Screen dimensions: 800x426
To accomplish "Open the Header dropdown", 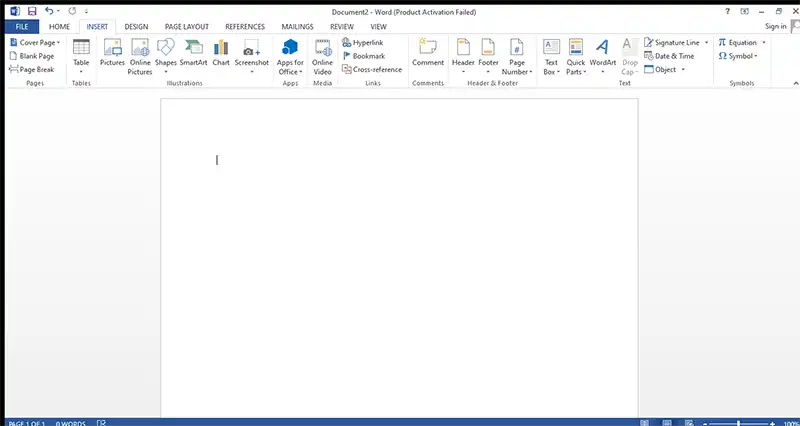I will point(463,57).
